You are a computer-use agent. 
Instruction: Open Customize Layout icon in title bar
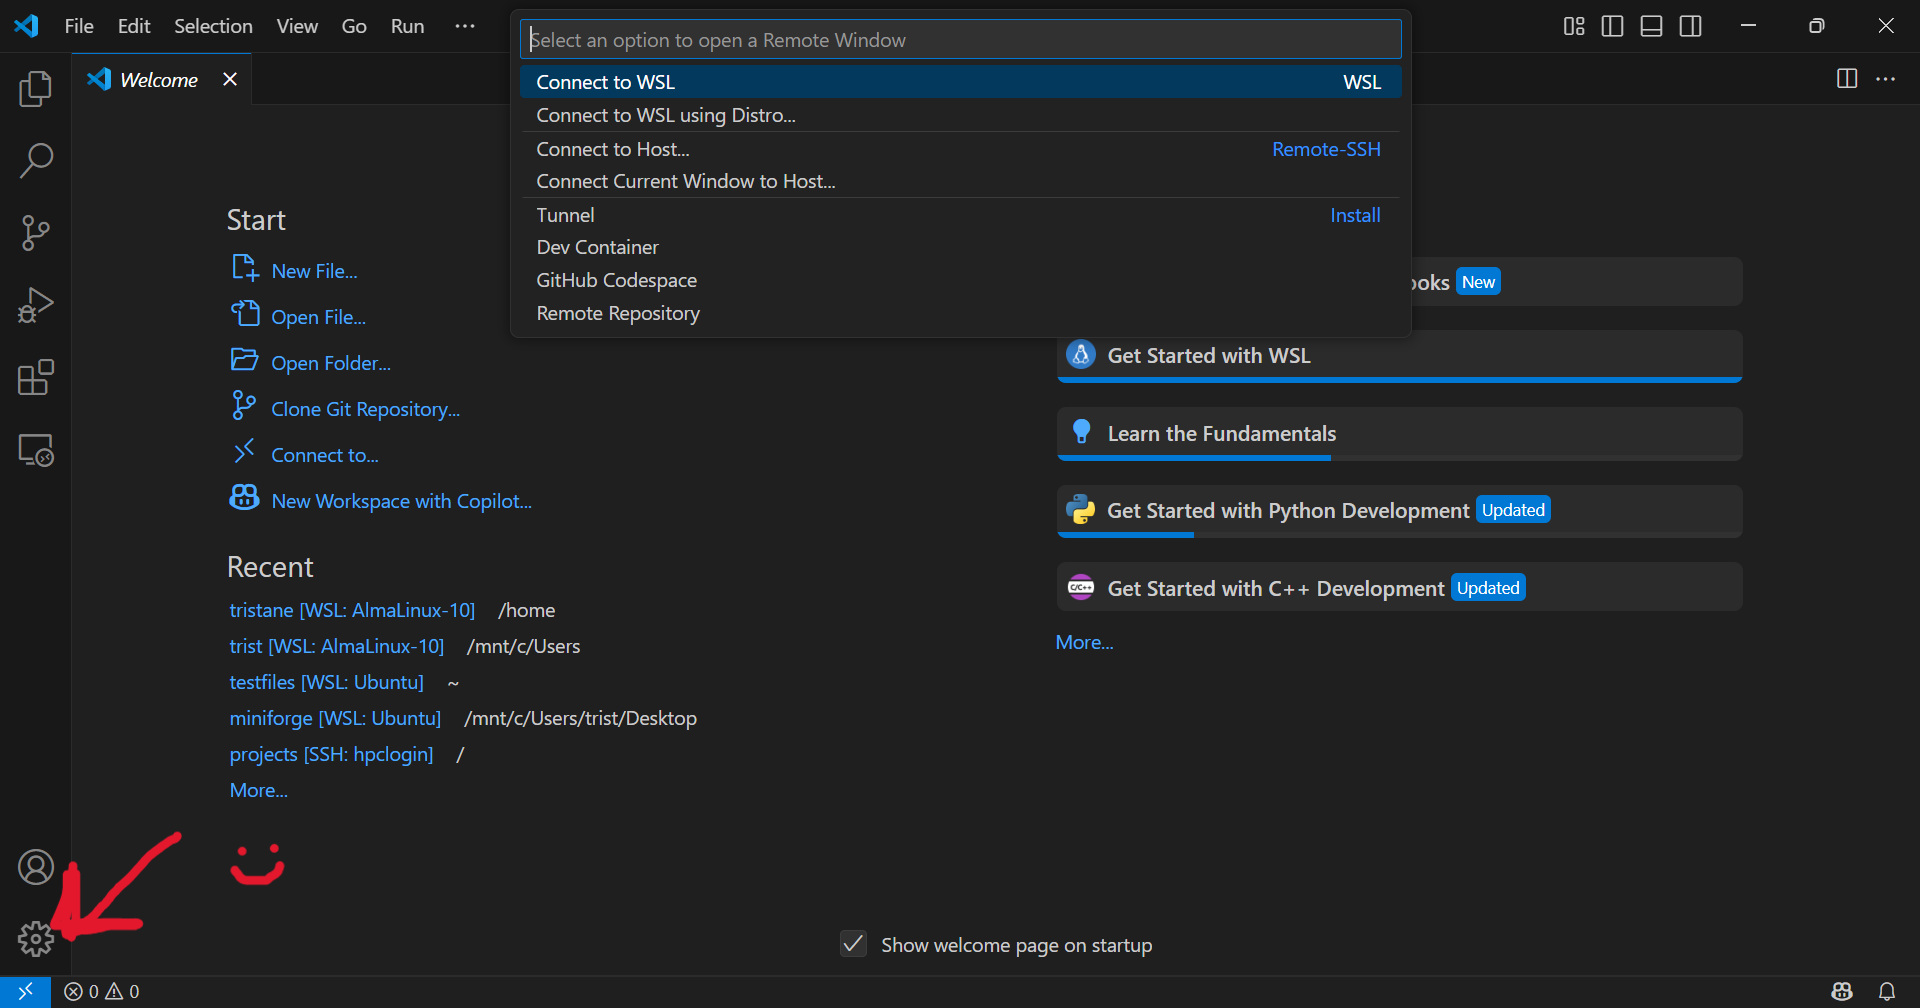point(1574,26)
